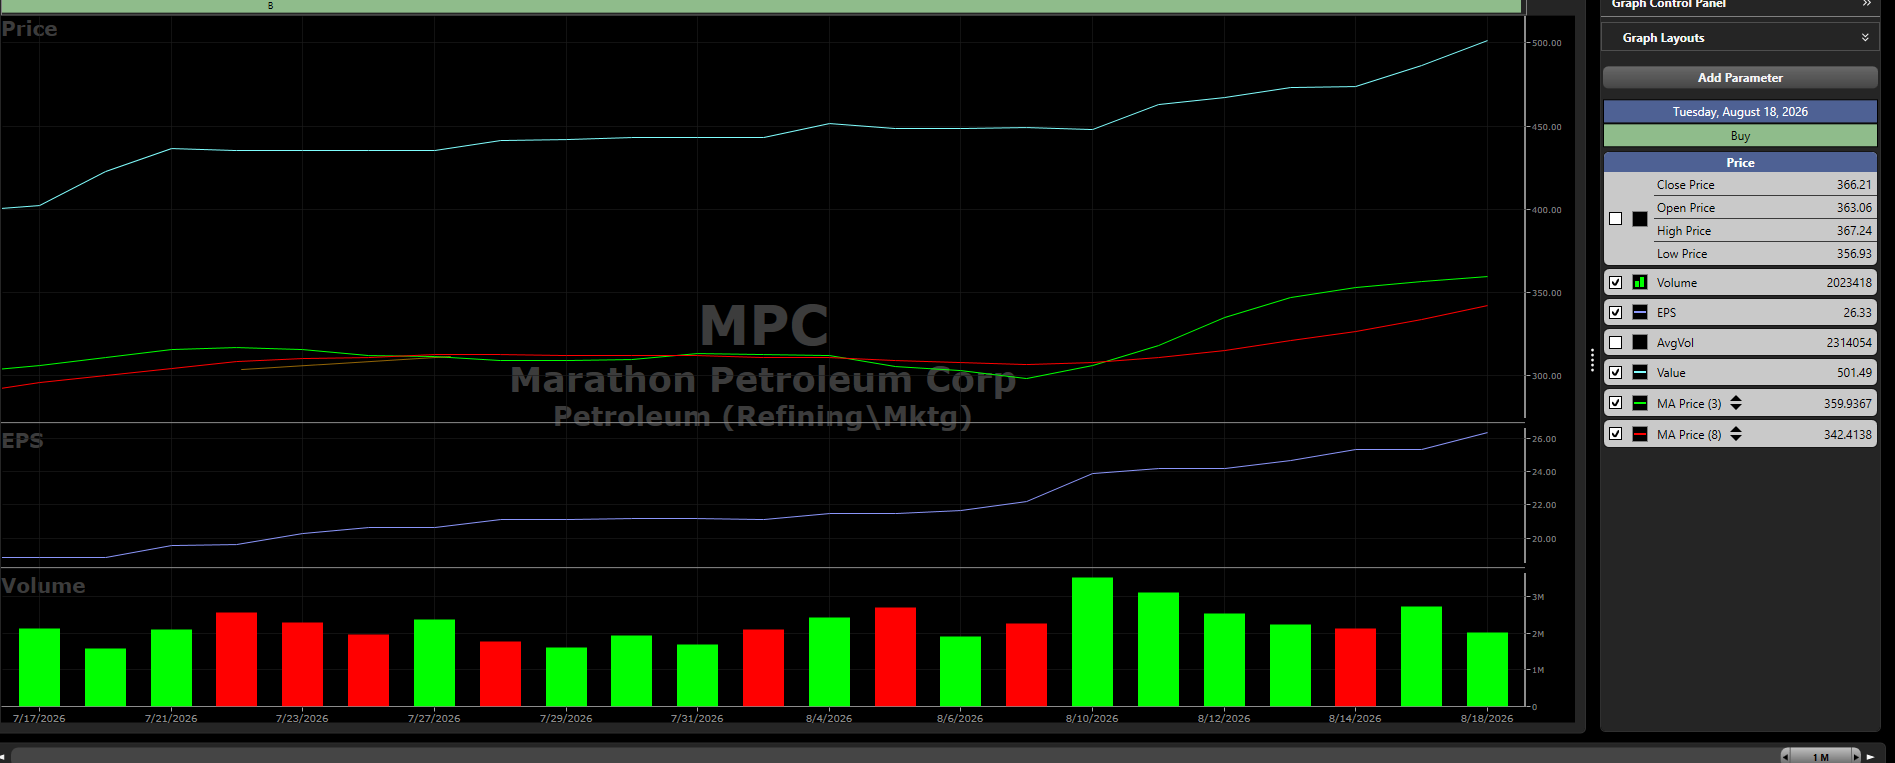
Task: Click the Open Price row label
Action: 1686,208
